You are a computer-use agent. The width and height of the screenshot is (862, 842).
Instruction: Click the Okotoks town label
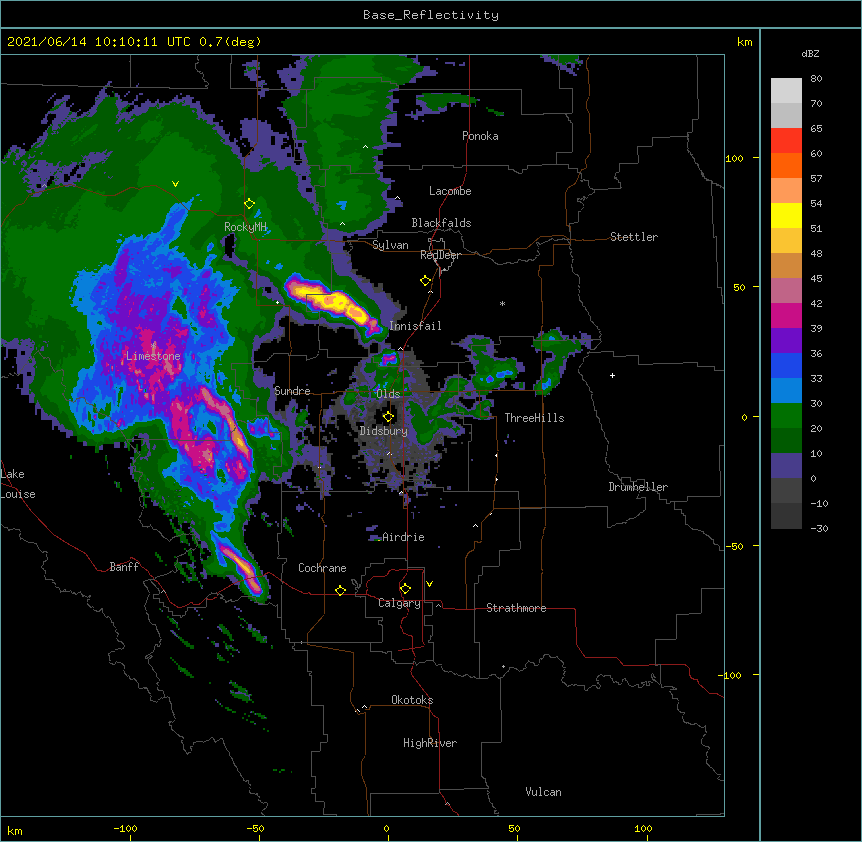point(412,700)
